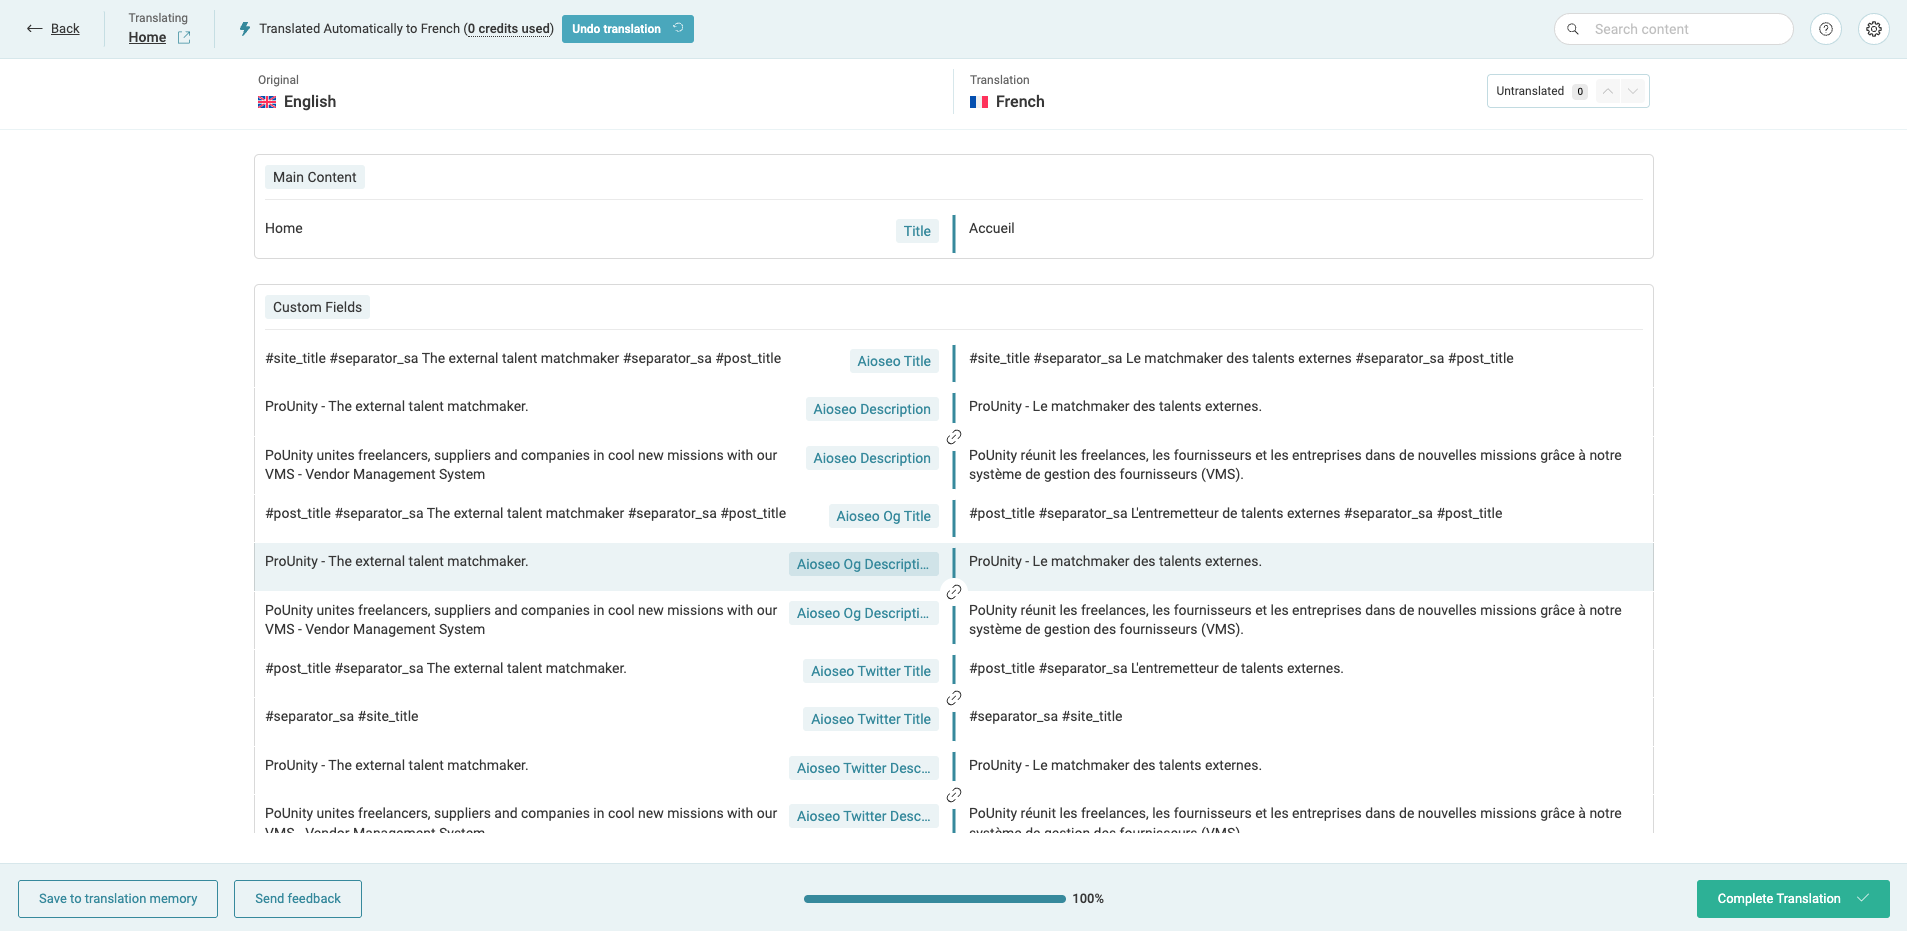The width and height of the screenshot is (1907, 931).
Task: Click Save to translation memory
Action: pyautogui.click(x=118, y=899)
